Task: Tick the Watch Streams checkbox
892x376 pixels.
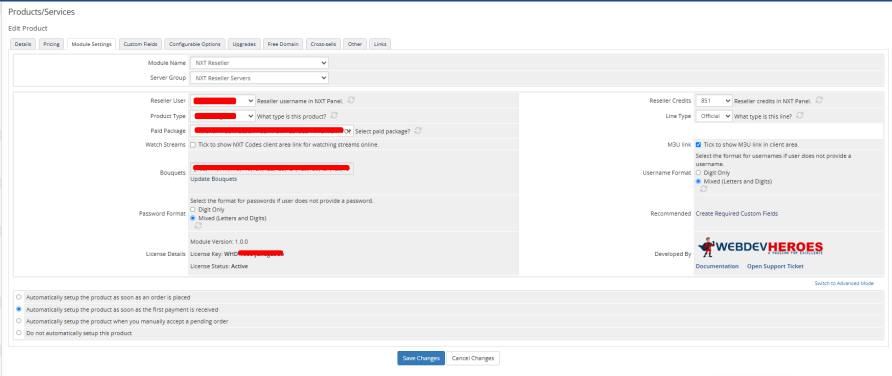Action: tap(193, 144)
